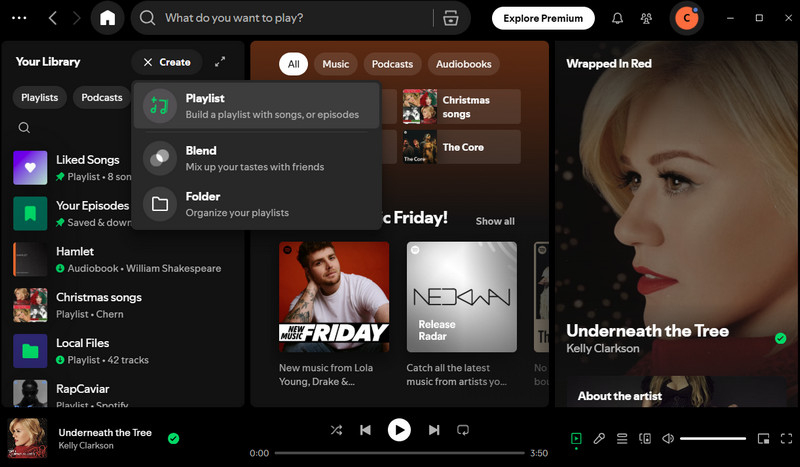
Task: Toggle Now Playing view
Action: pos(576,438)
